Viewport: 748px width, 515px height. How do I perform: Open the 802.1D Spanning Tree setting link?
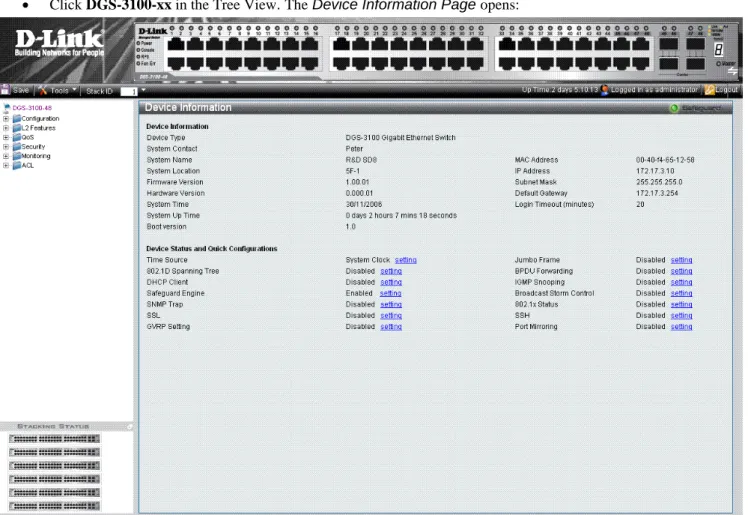click(x=391, y=271)
